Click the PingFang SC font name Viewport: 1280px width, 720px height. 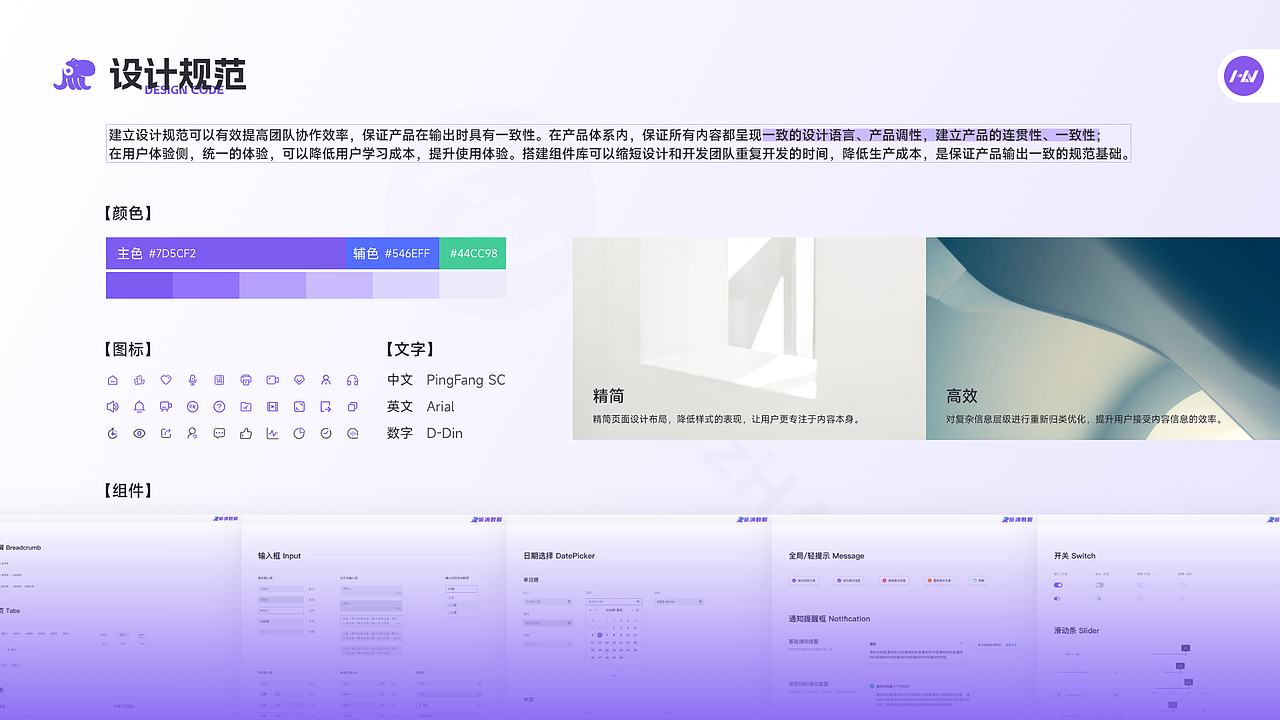pyautogui.click(x=466, y=380)
